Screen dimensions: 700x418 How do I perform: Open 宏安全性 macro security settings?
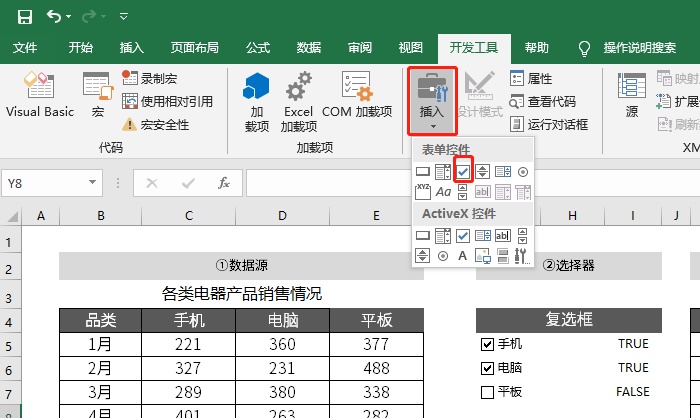coord(155,125)
